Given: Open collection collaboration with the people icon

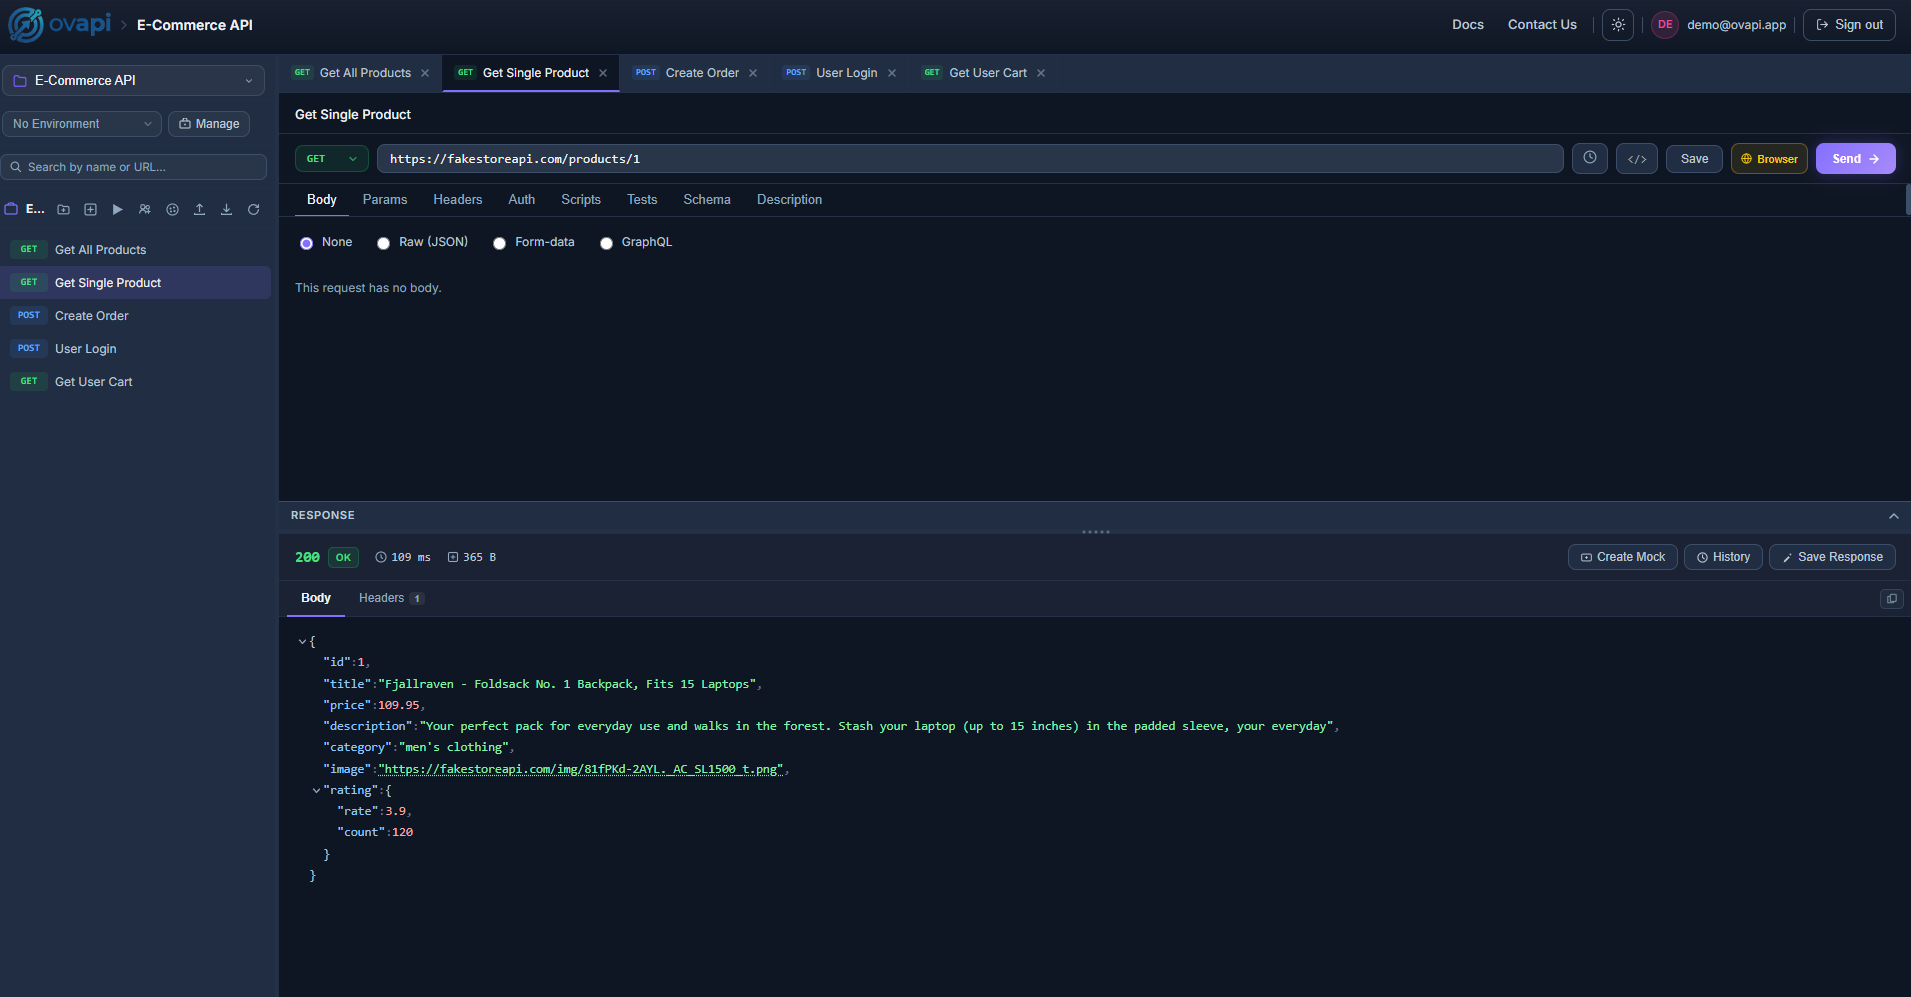Looking at the screenshot, I should pos(144,209).
